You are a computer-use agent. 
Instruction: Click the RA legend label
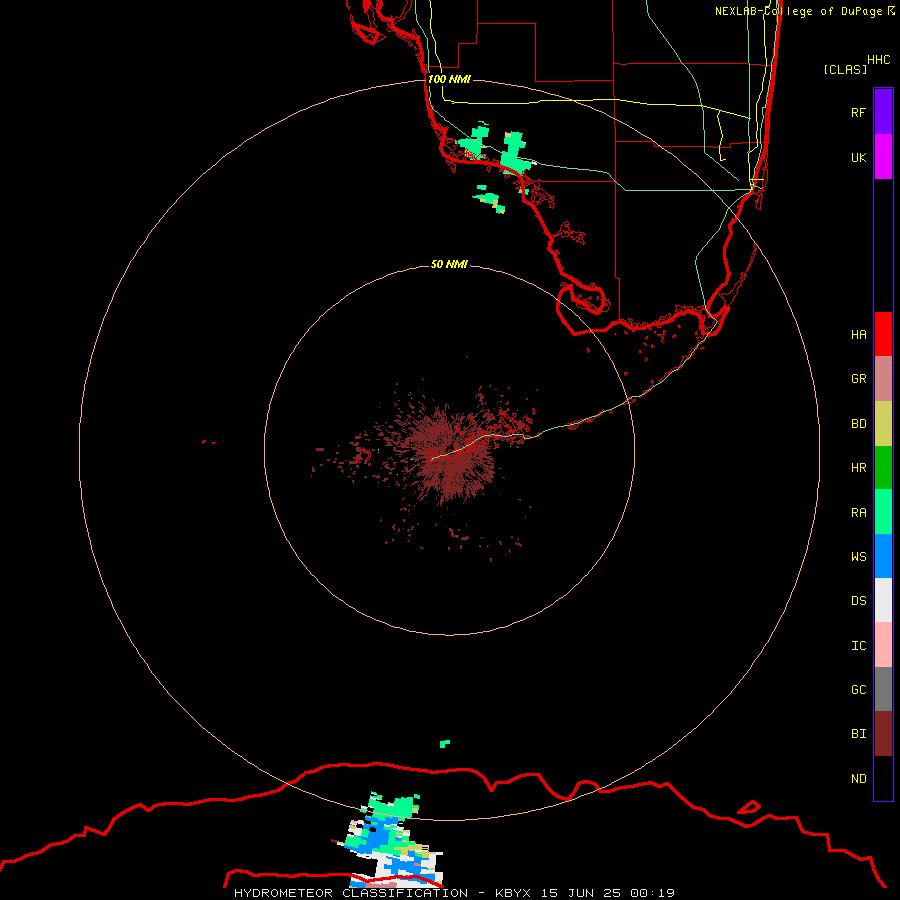point(858,513)
